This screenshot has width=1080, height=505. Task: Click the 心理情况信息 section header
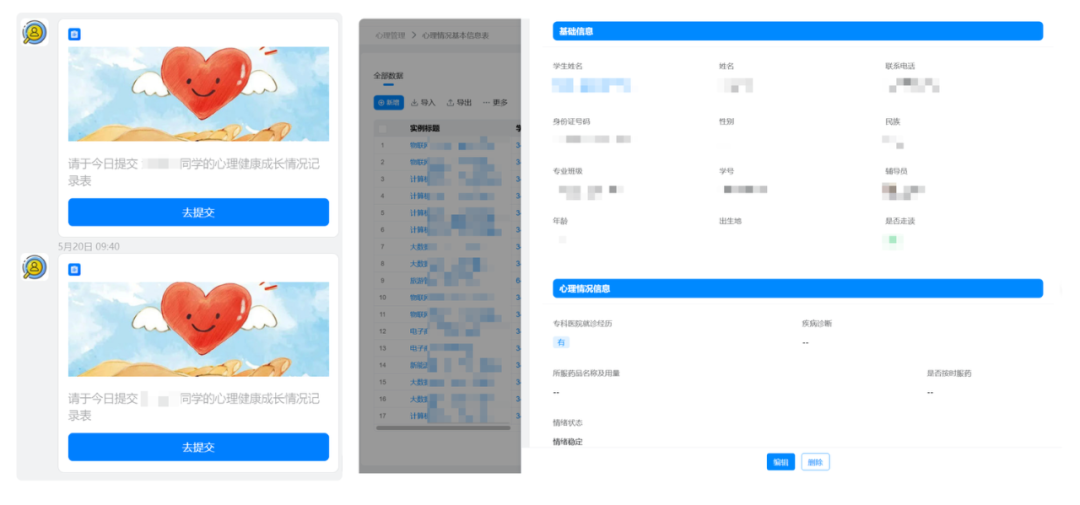tap(798, 289)
